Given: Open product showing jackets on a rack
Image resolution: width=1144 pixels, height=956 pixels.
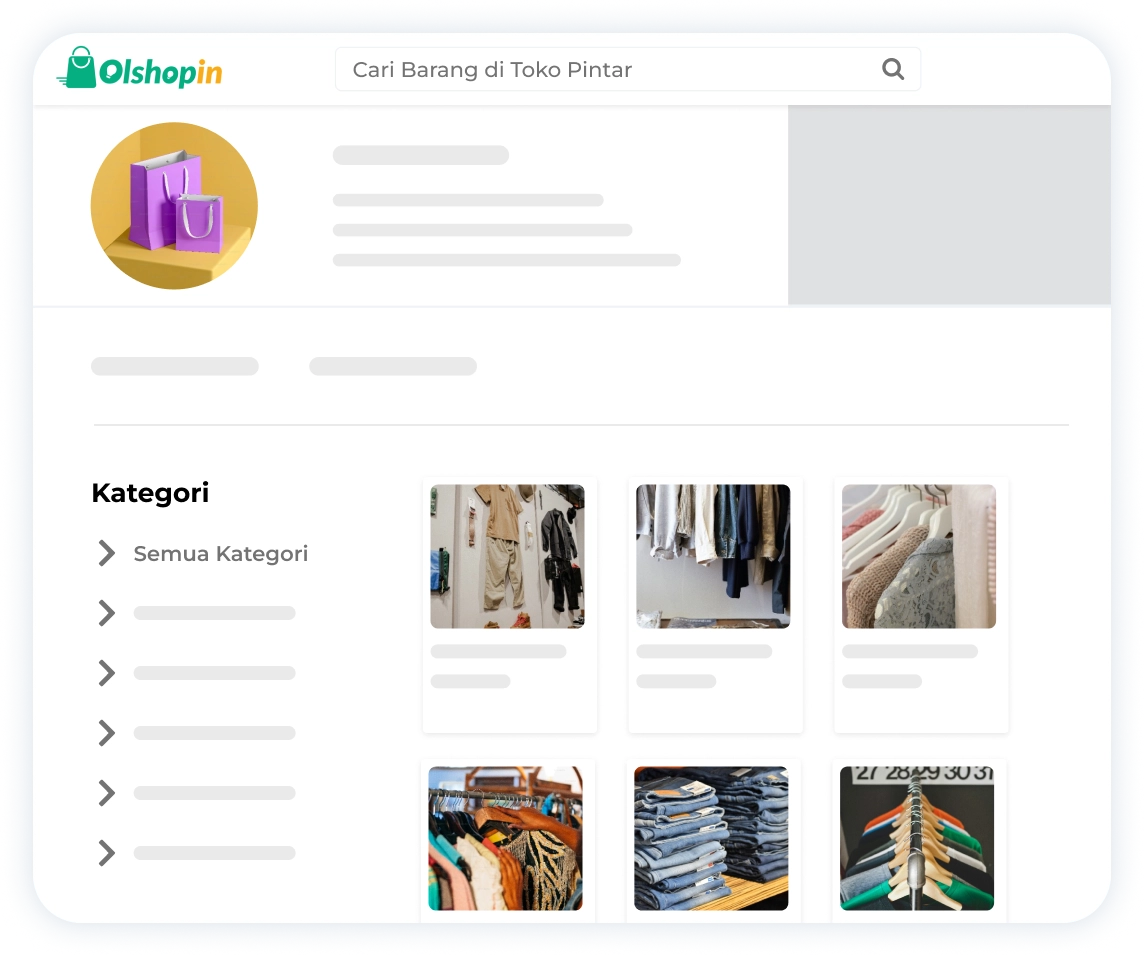Looking at the screenshot, I should 714,556.
